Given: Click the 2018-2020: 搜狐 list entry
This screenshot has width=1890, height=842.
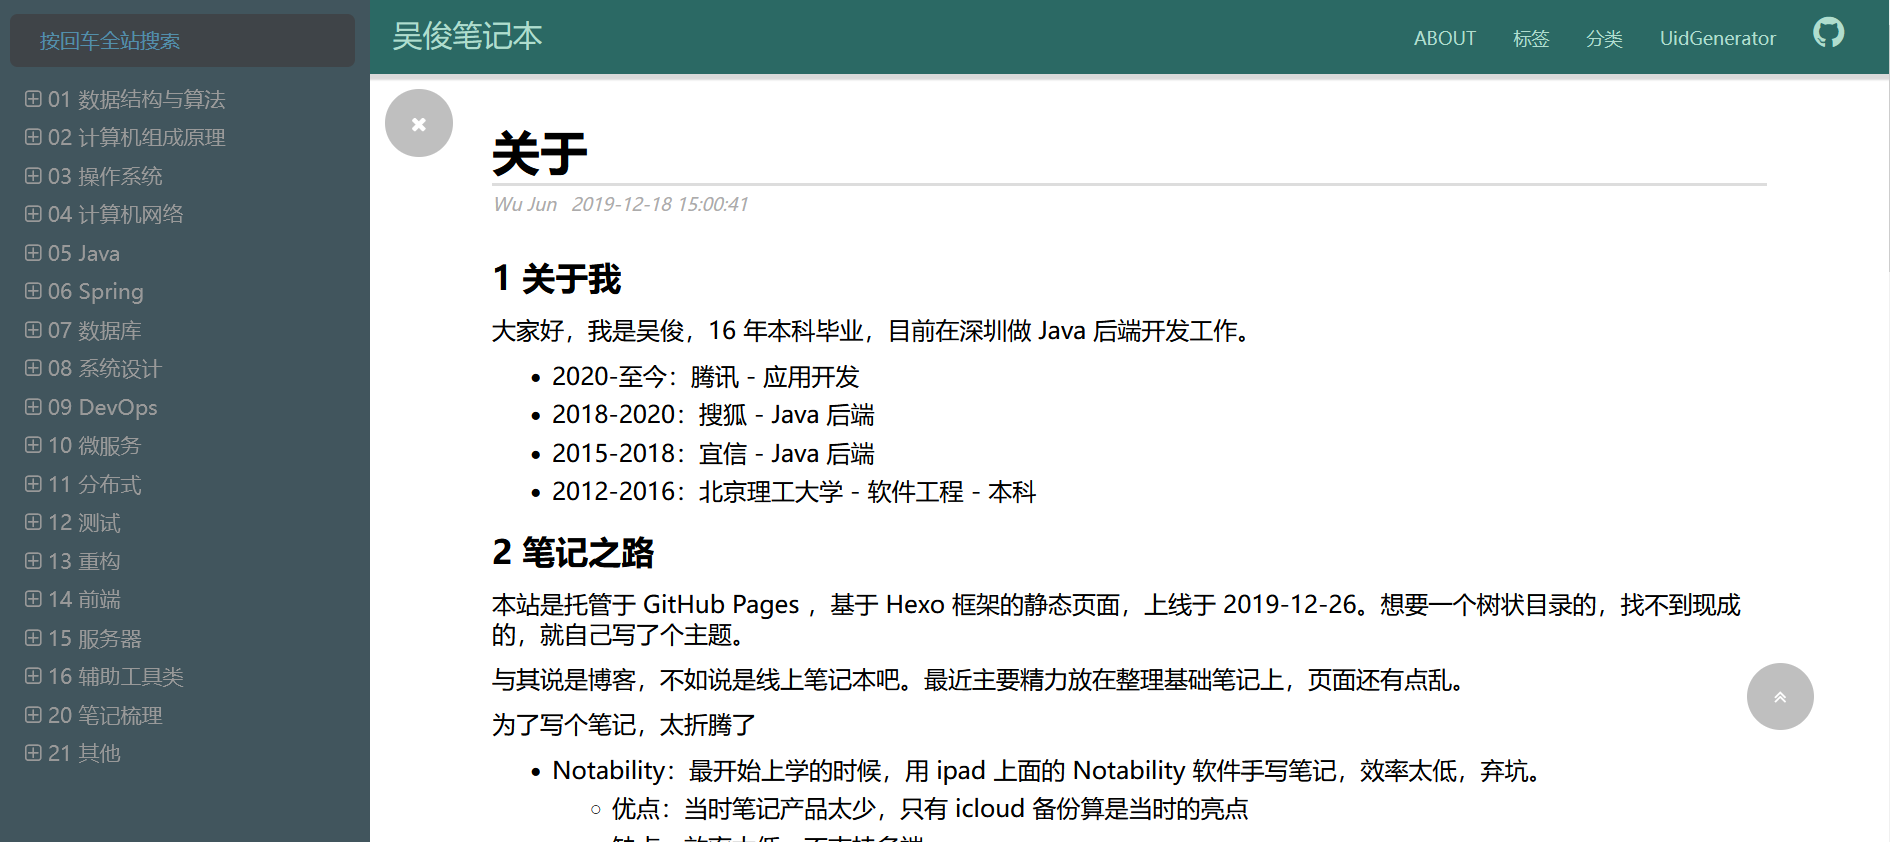Looking at the screenshot, I should coord(713,415).
